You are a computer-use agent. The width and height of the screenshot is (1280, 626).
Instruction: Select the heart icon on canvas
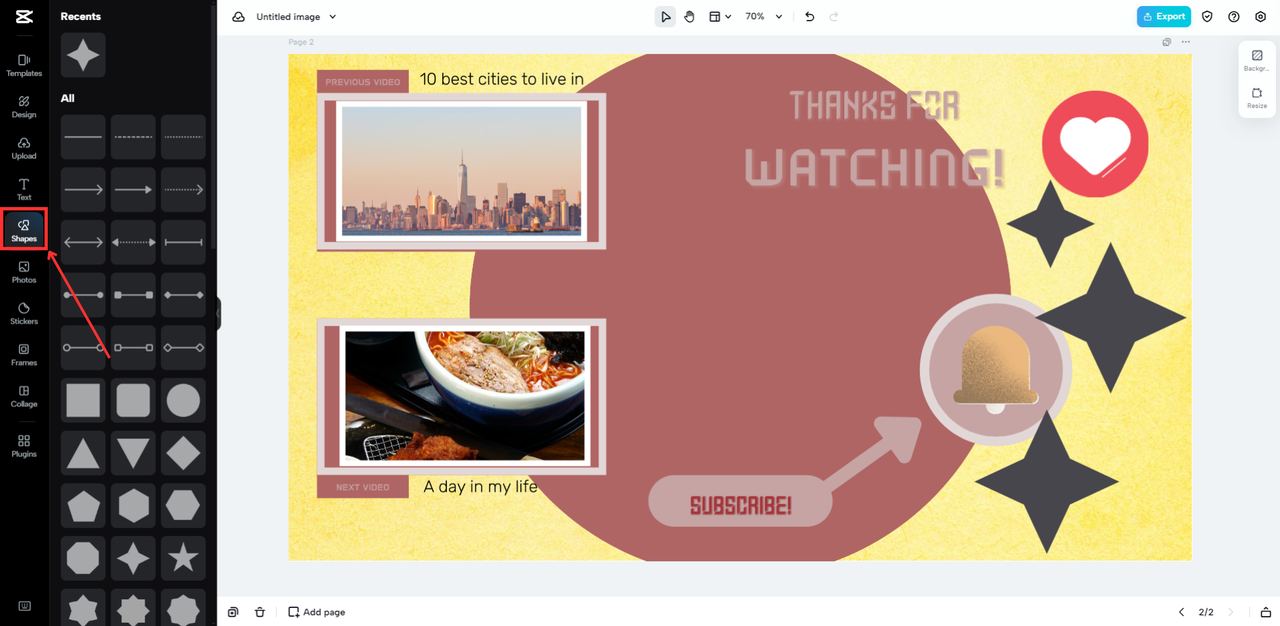coord(1095,144)
